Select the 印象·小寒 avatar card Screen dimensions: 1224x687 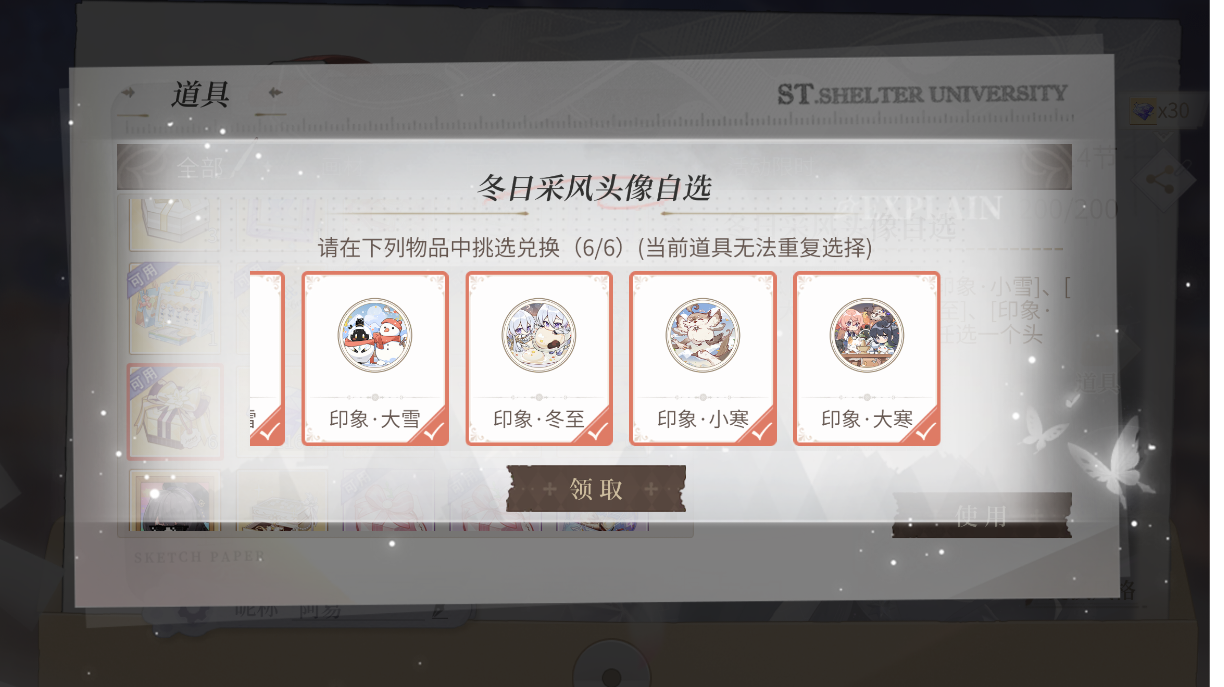703,358
